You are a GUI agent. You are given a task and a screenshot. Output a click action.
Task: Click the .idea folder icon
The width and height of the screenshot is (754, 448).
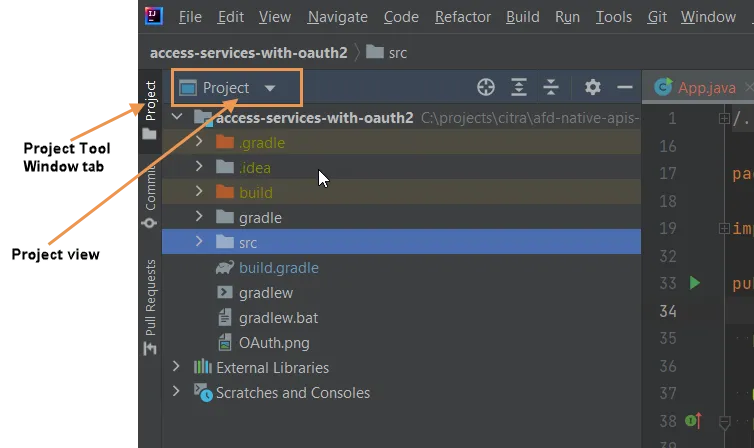[x=225, y=167]
